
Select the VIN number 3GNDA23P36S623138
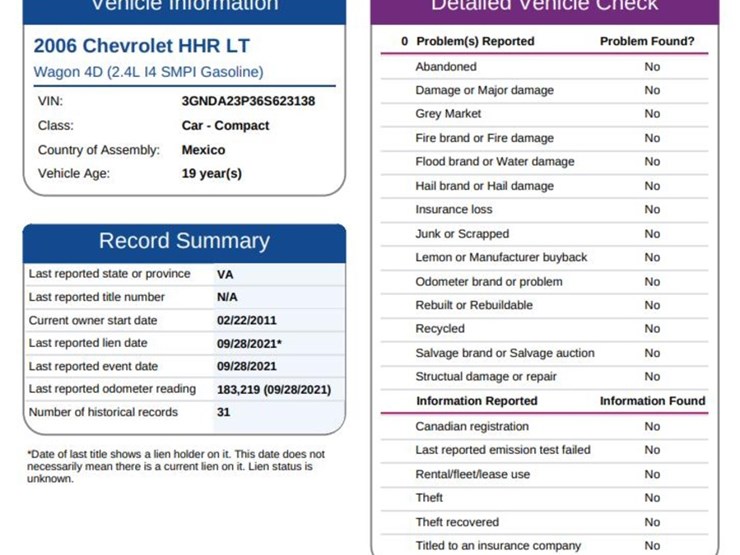(x=248, y=101)
